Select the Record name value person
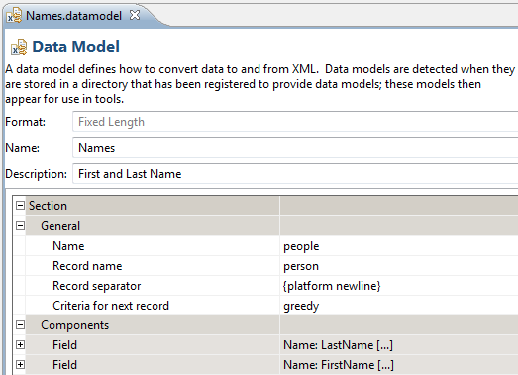518x375 pixels. tap(301, 266)
